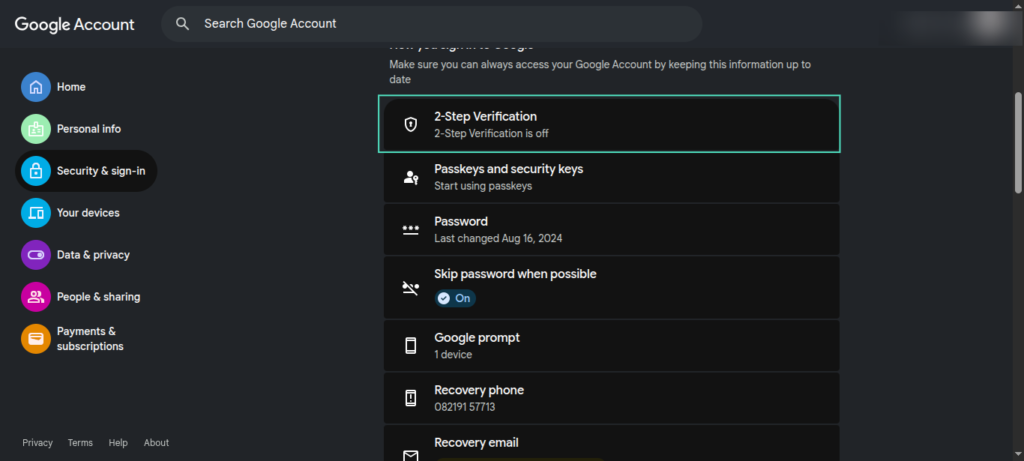Open the Recovery phone setting
Image resolution: width=1024 pixels, height=461 pixels.
(x=610, y=398)
